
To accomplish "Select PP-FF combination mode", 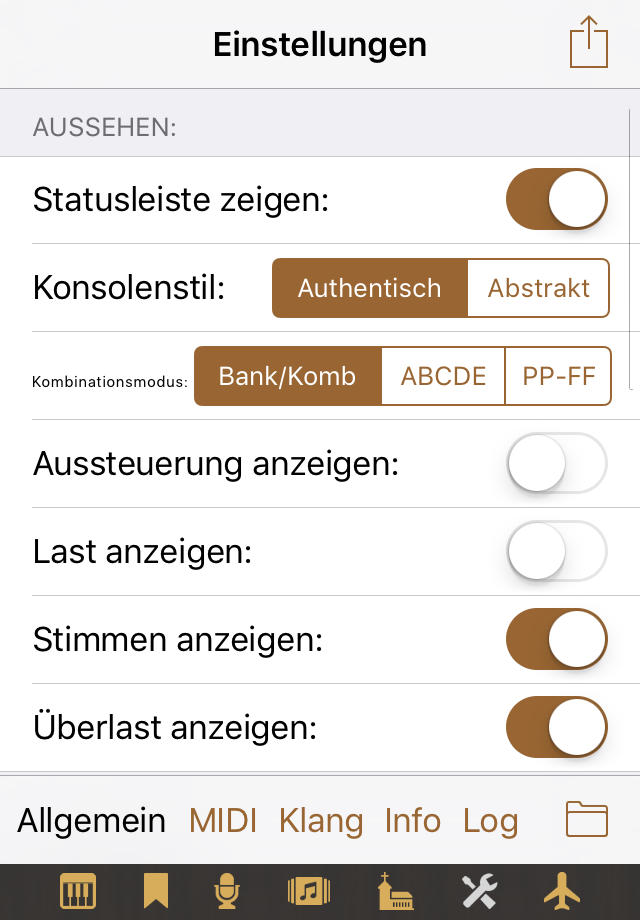I will point(558,376).
